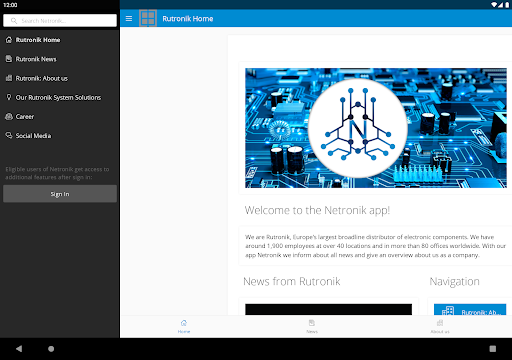Focus the Search Netronik field

[x=60, y=21]
